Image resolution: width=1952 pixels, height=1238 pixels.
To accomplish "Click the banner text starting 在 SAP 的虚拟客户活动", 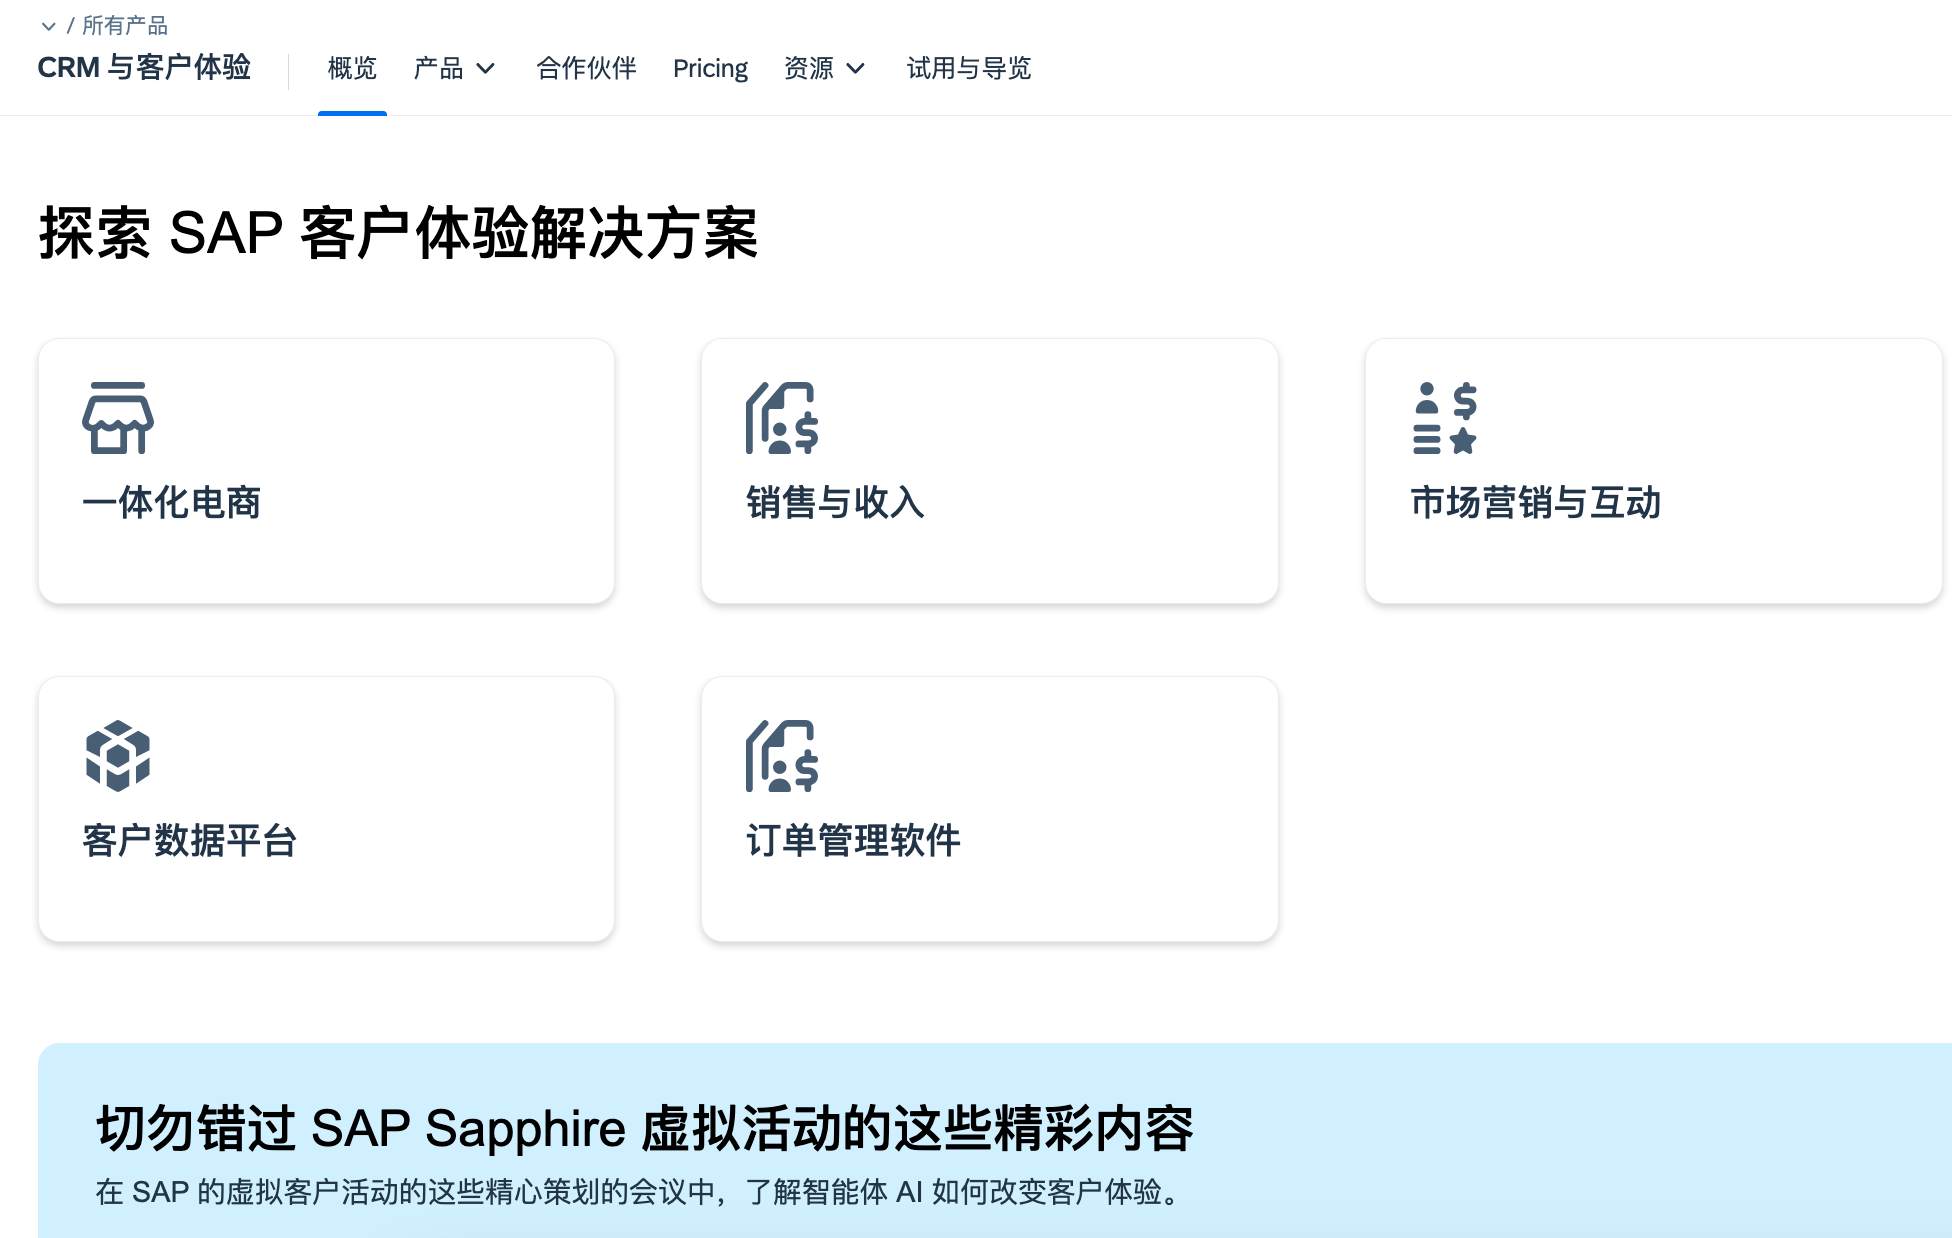I will click(640, 1191).
